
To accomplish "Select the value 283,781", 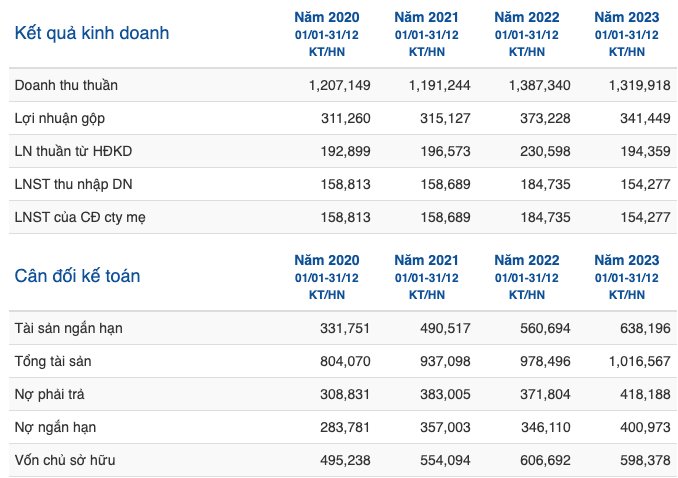I will (345, 427).
